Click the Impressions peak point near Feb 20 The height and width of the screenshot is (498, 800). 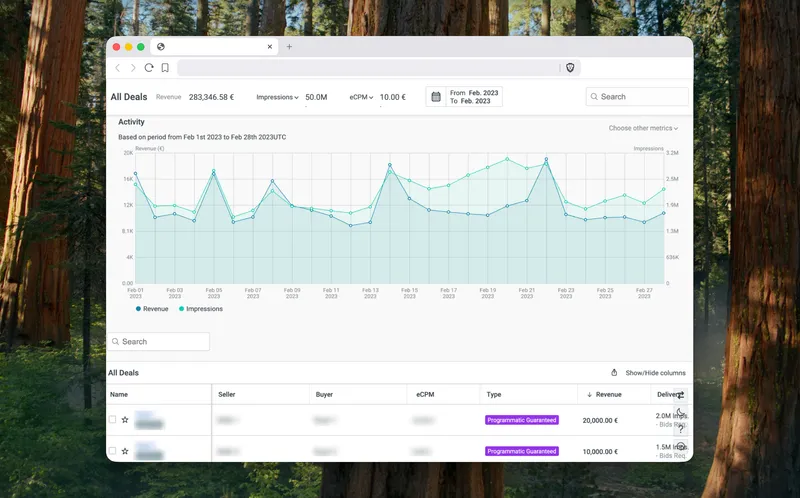coord(507,159)
